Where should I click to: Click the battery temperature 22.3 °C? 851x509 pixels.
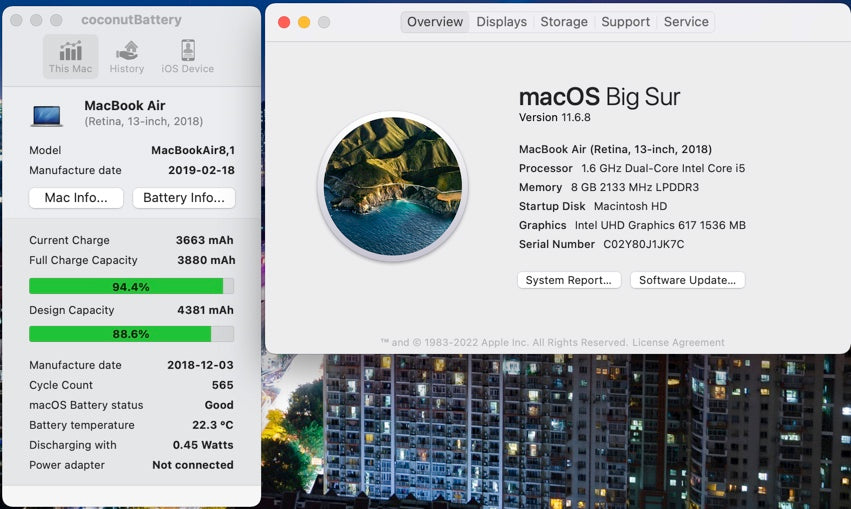(213, 425)
